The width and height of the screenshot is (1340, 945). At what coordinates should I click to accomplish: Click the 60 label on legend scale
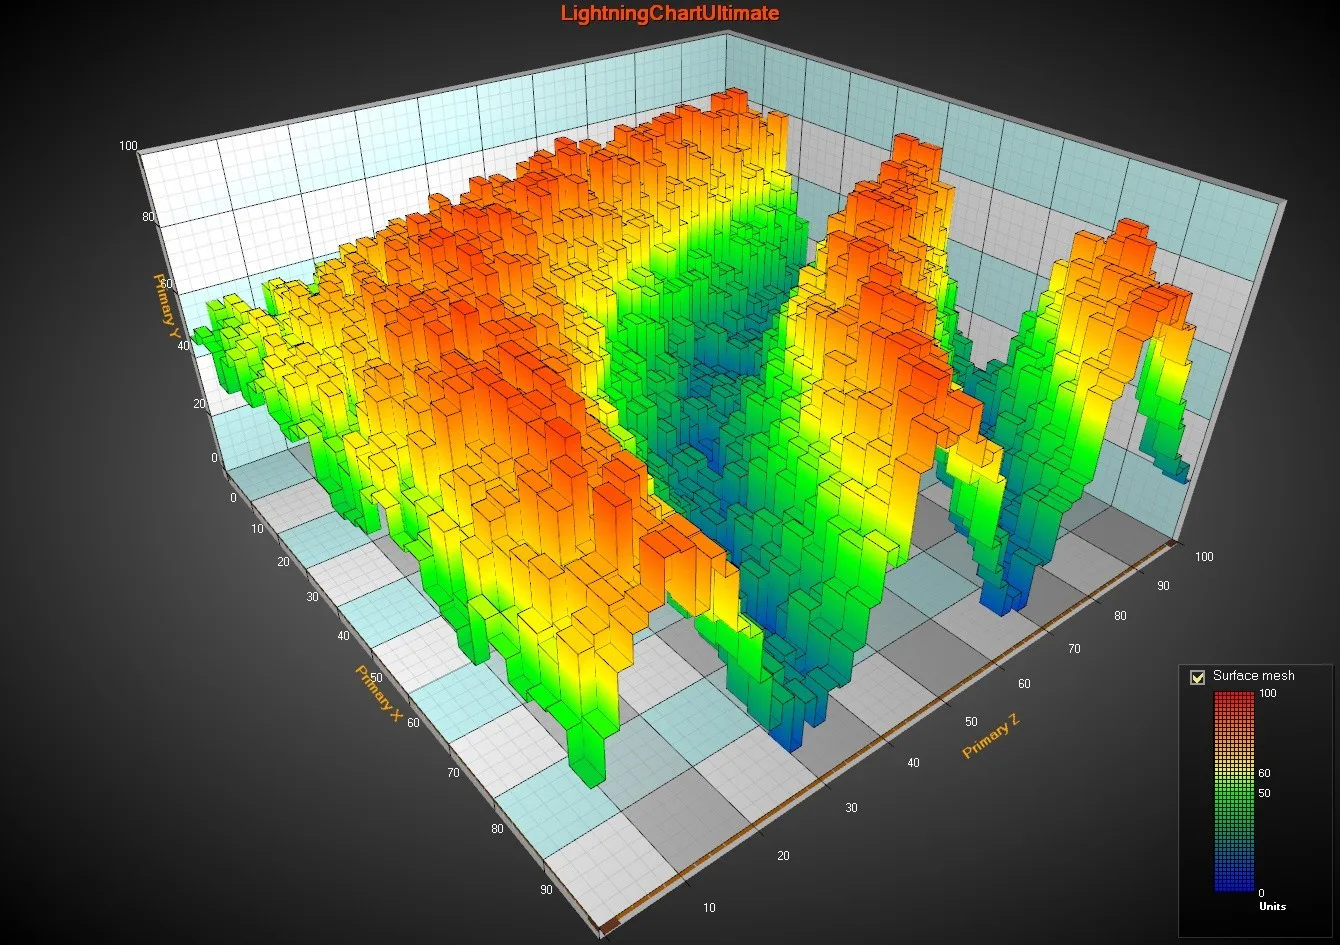point(1264,773)
